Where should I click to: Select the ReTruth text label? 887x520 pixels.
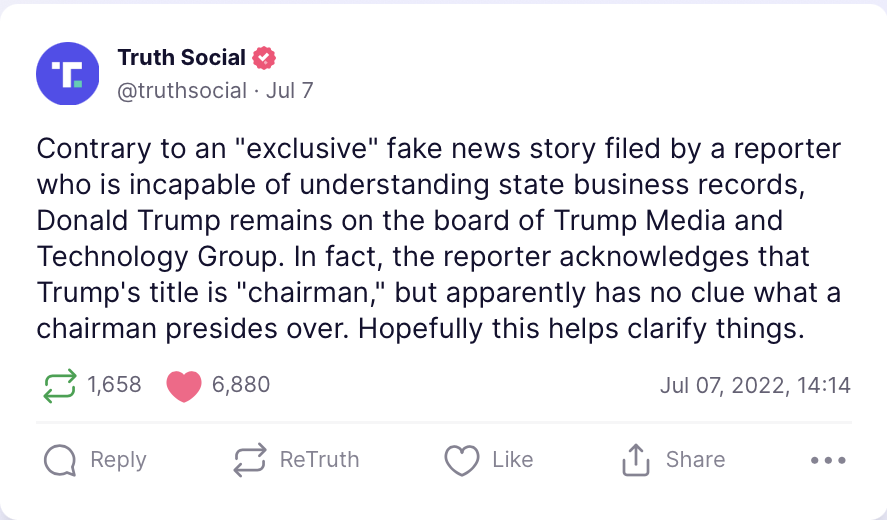320,459
